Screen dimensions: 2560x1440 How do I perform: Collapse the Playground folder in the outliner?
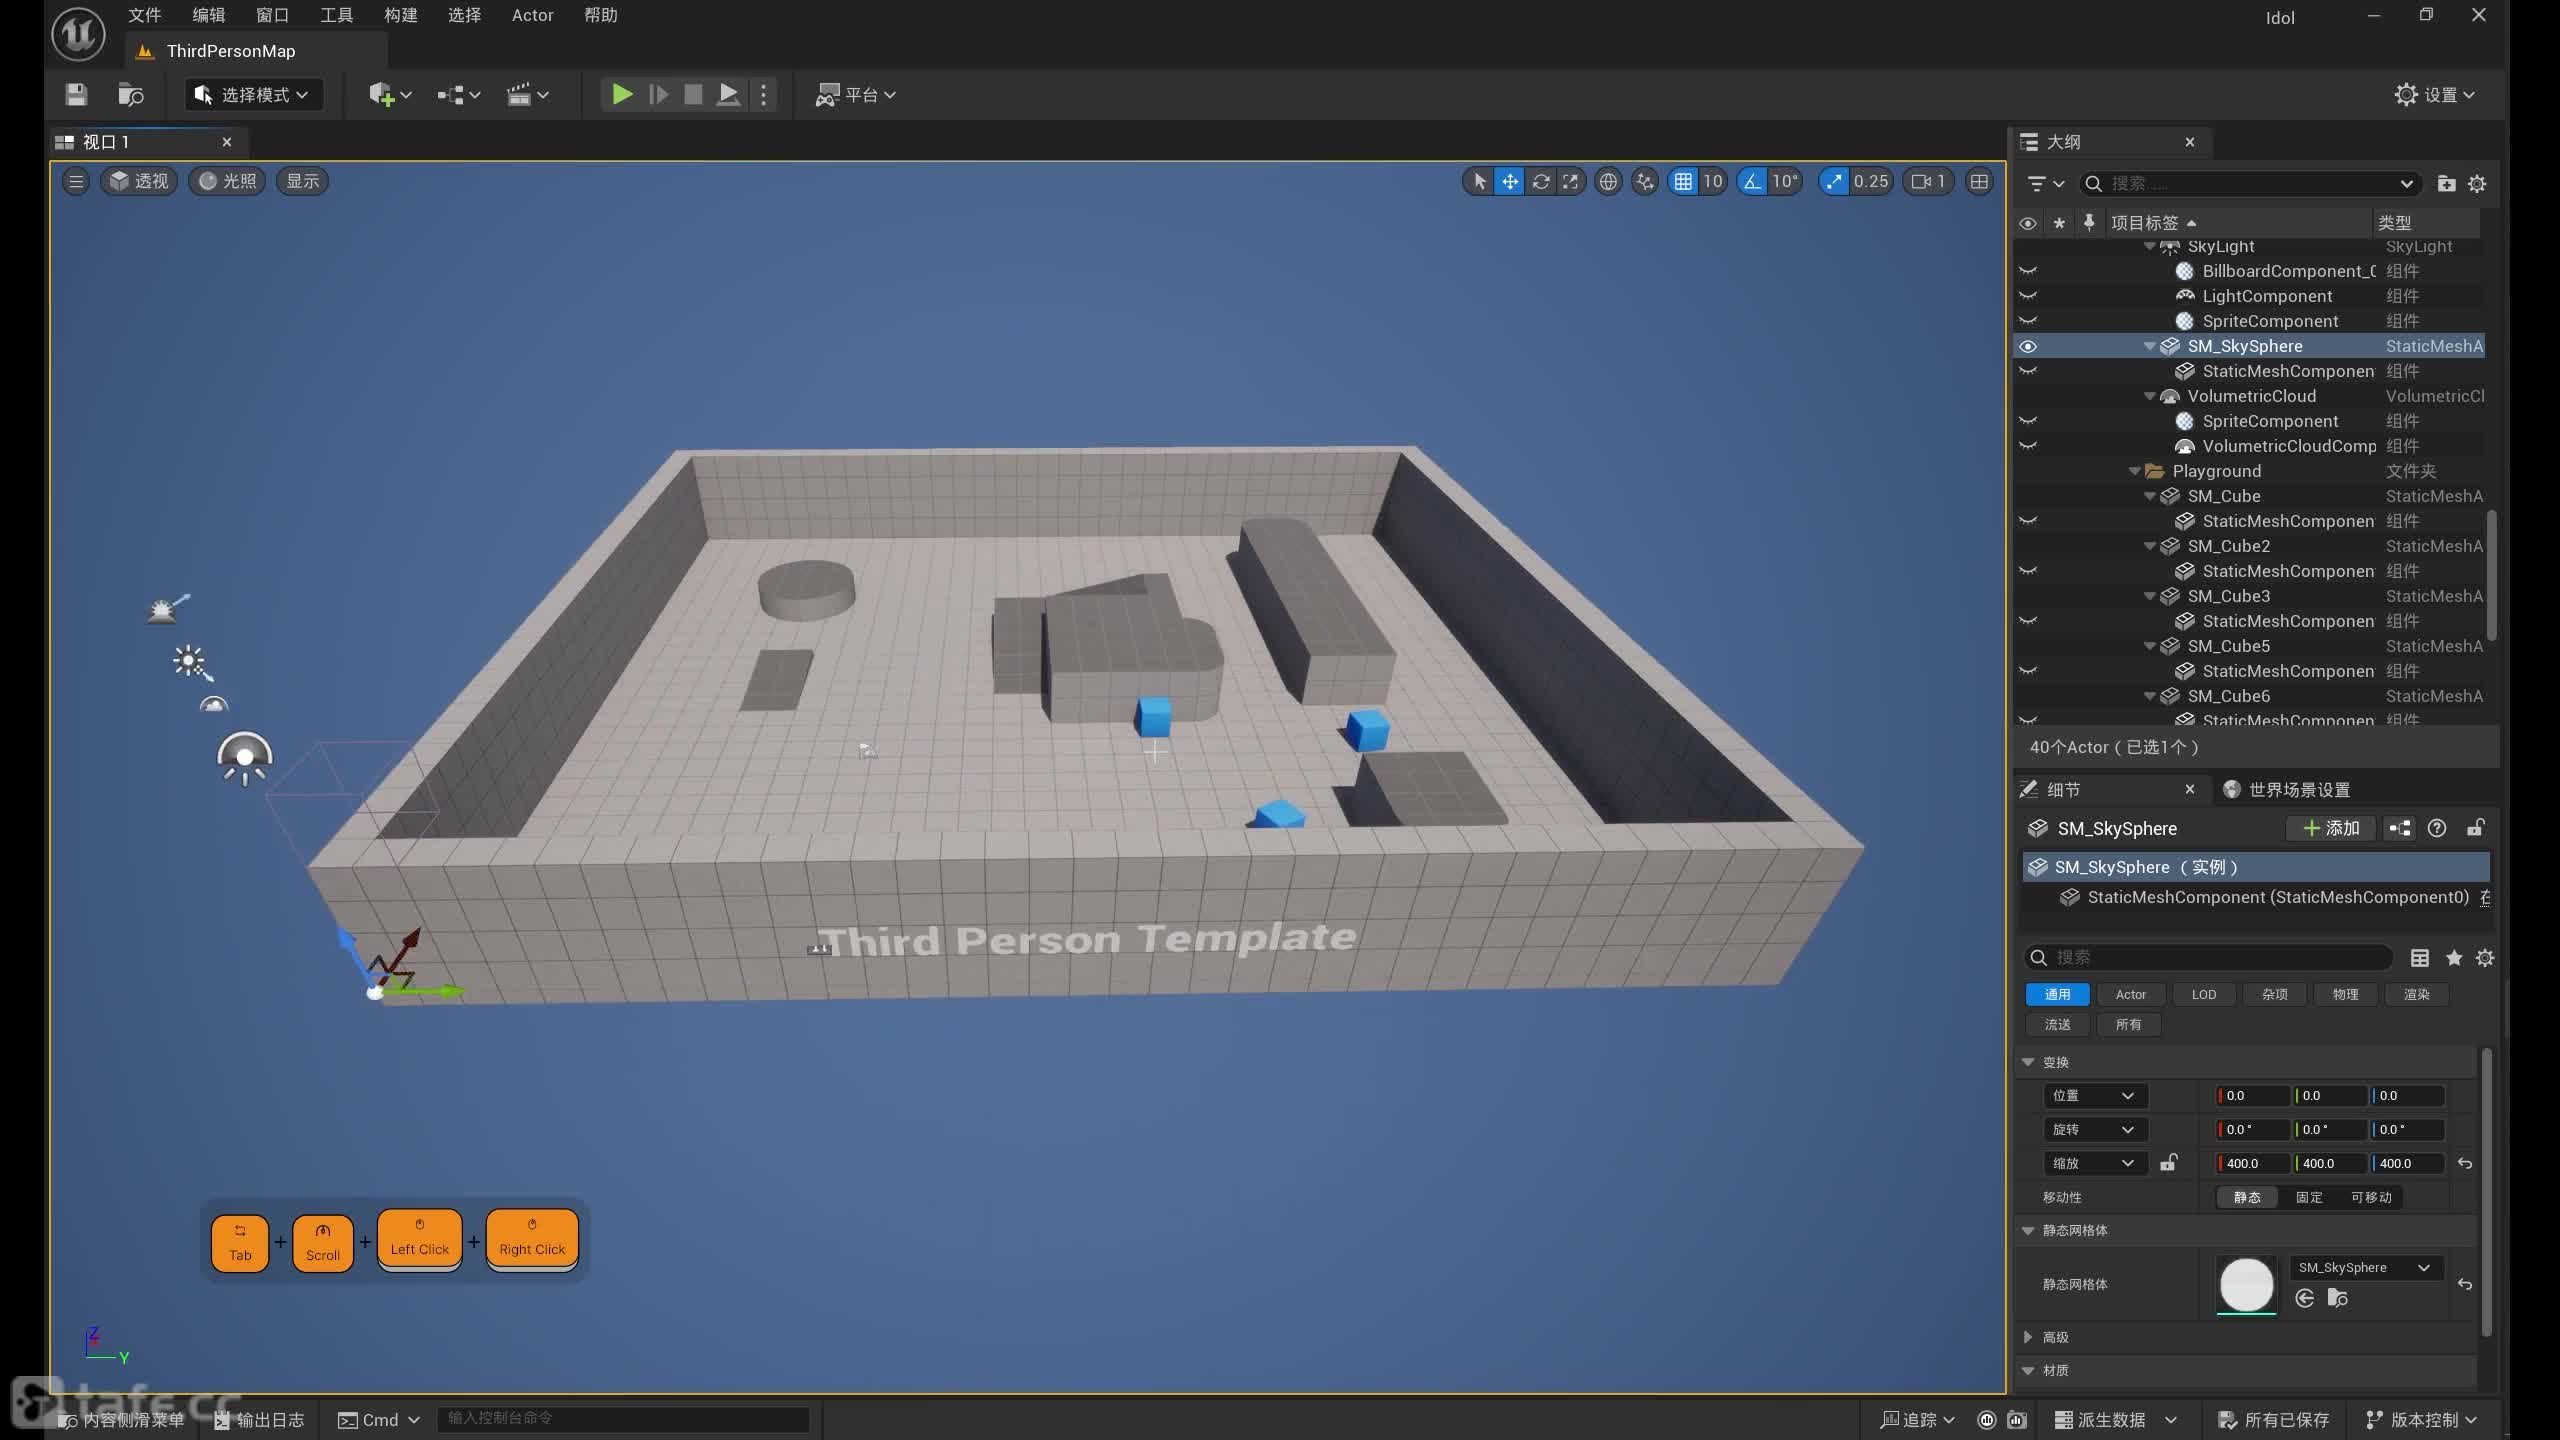tap(2134, 471)
